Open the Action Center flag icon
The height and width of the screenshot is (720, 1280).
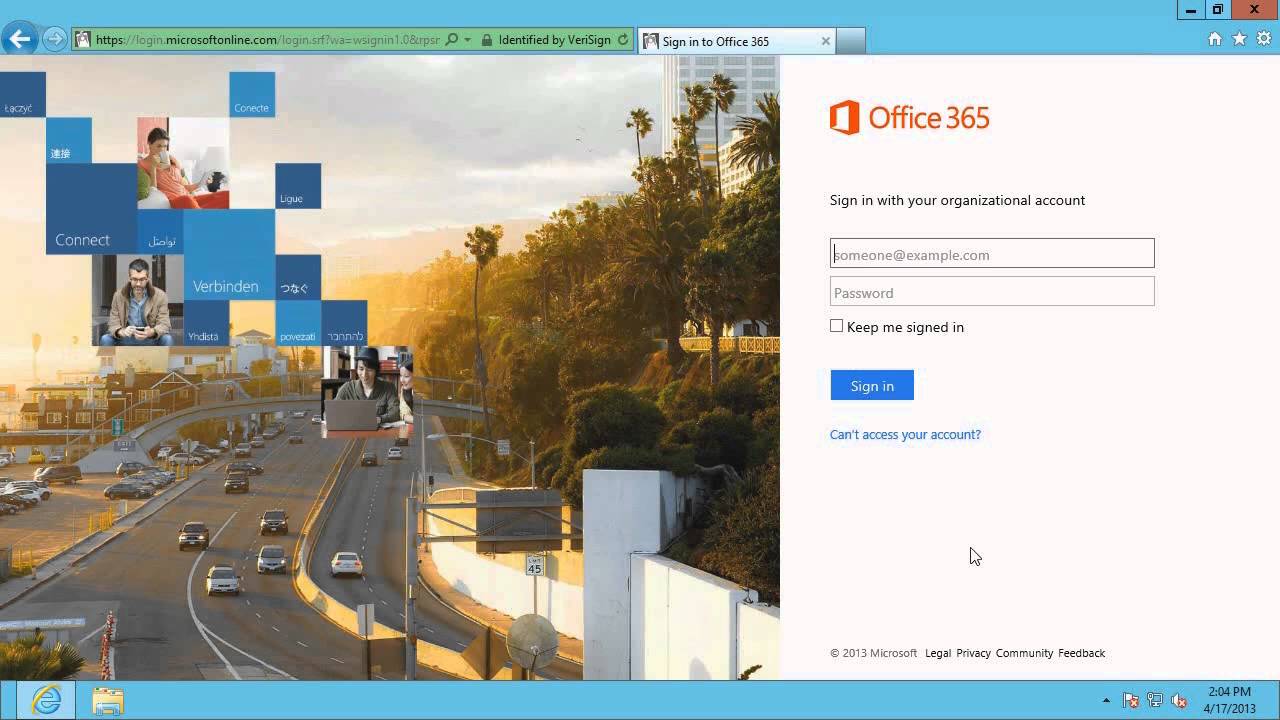pyautogui.click(x=1131, y=700)
